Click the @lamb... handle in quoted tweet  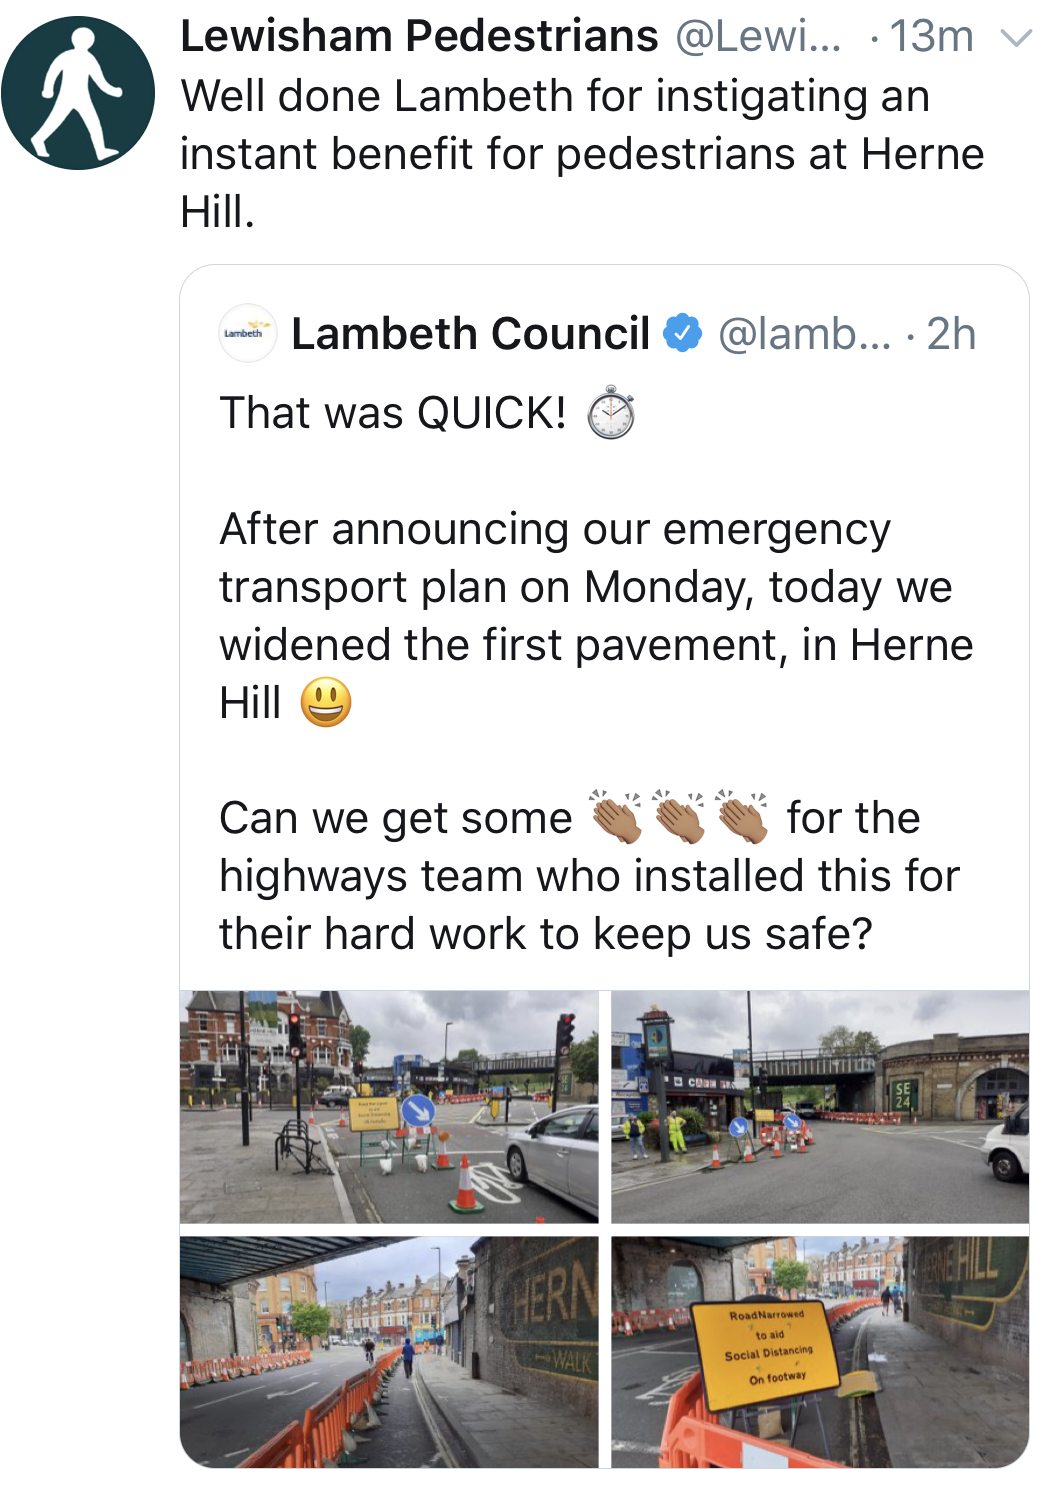(x=803, y=334)
